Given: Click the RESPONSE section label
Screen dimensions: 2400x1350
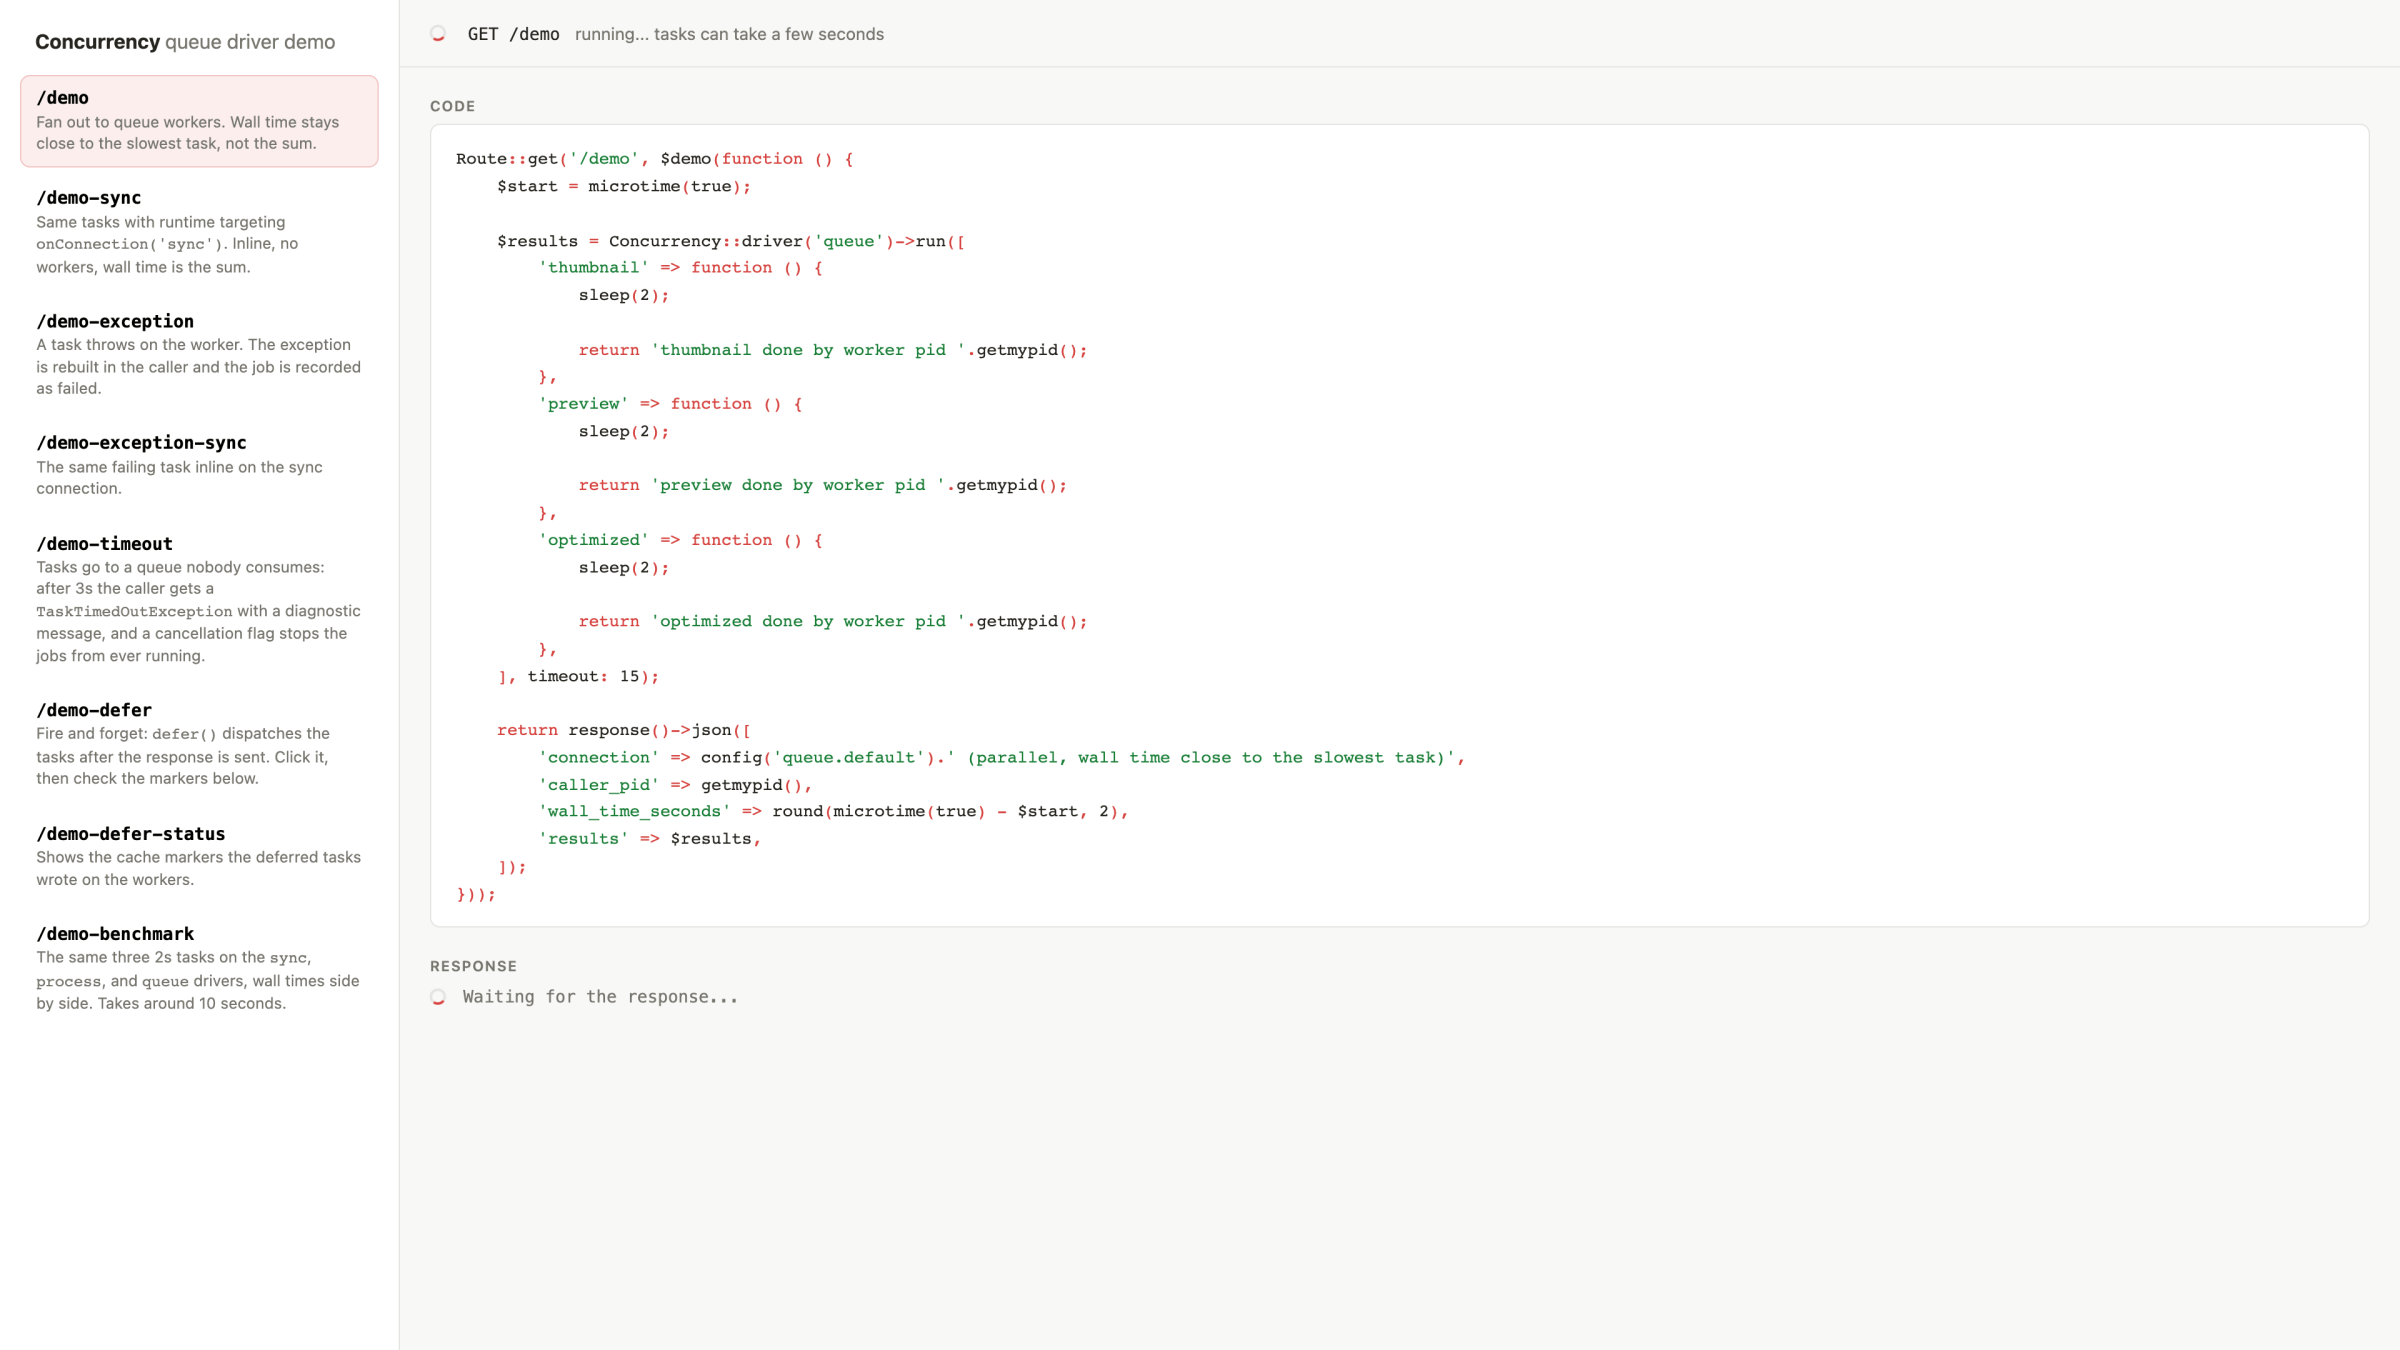Looking at the screenshot, I should (473, 966).
